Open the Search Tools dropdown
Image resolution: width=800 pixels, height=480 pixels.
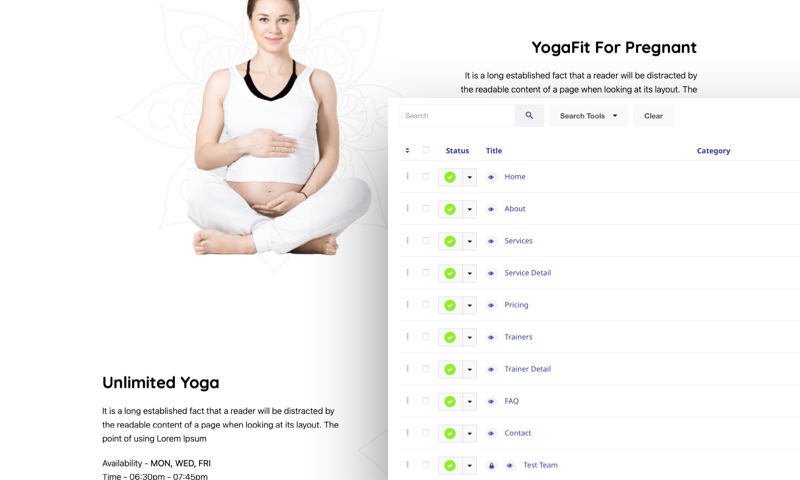tap(588, 116)
